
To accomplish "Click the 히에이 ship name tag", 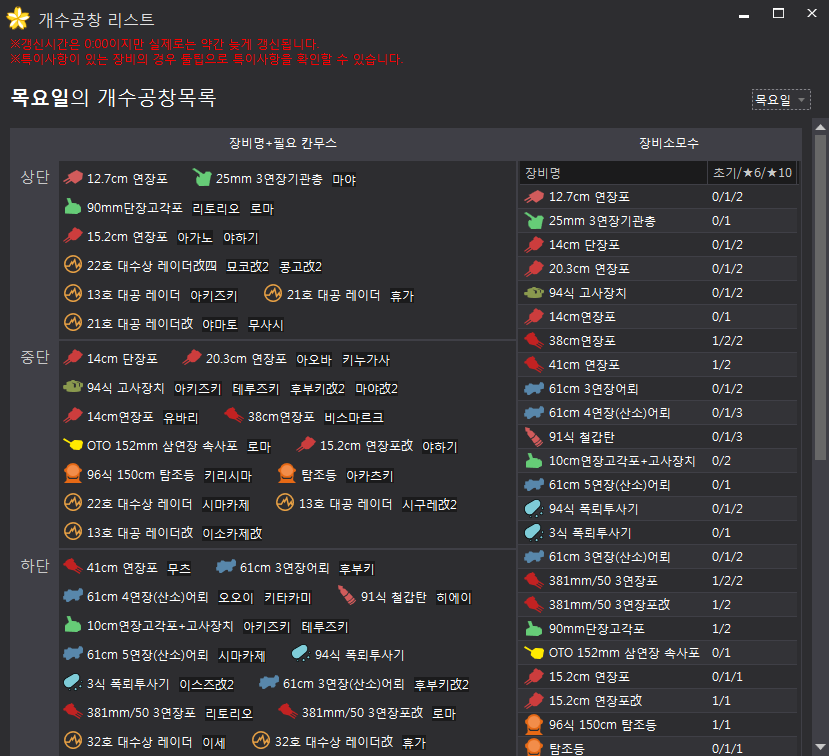I will click(453, 598).
